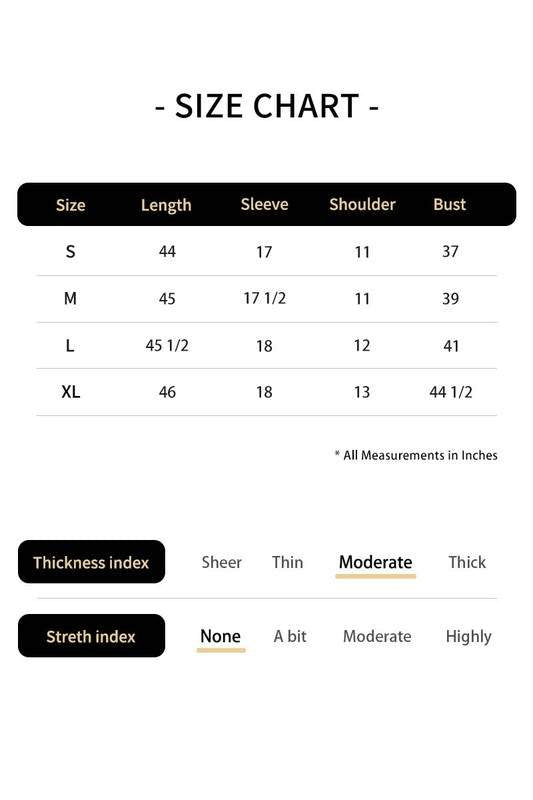Select the highlighted None stretch option
The height and width of the screenshot is (800, 533).
coord(220,636)
